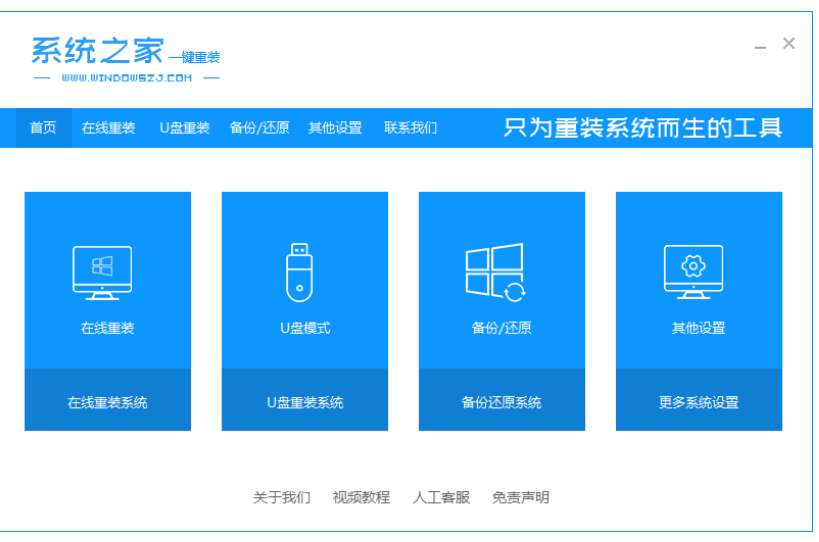Viewport: 819px width, 542px height.
Task: Close the application with the X icon
Action: 789,43
